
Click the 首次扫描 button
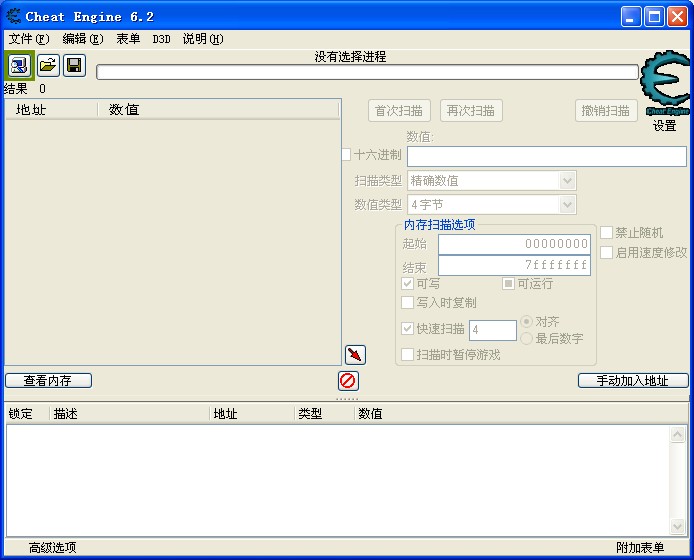pyautogui.click(x=399, y=111)
